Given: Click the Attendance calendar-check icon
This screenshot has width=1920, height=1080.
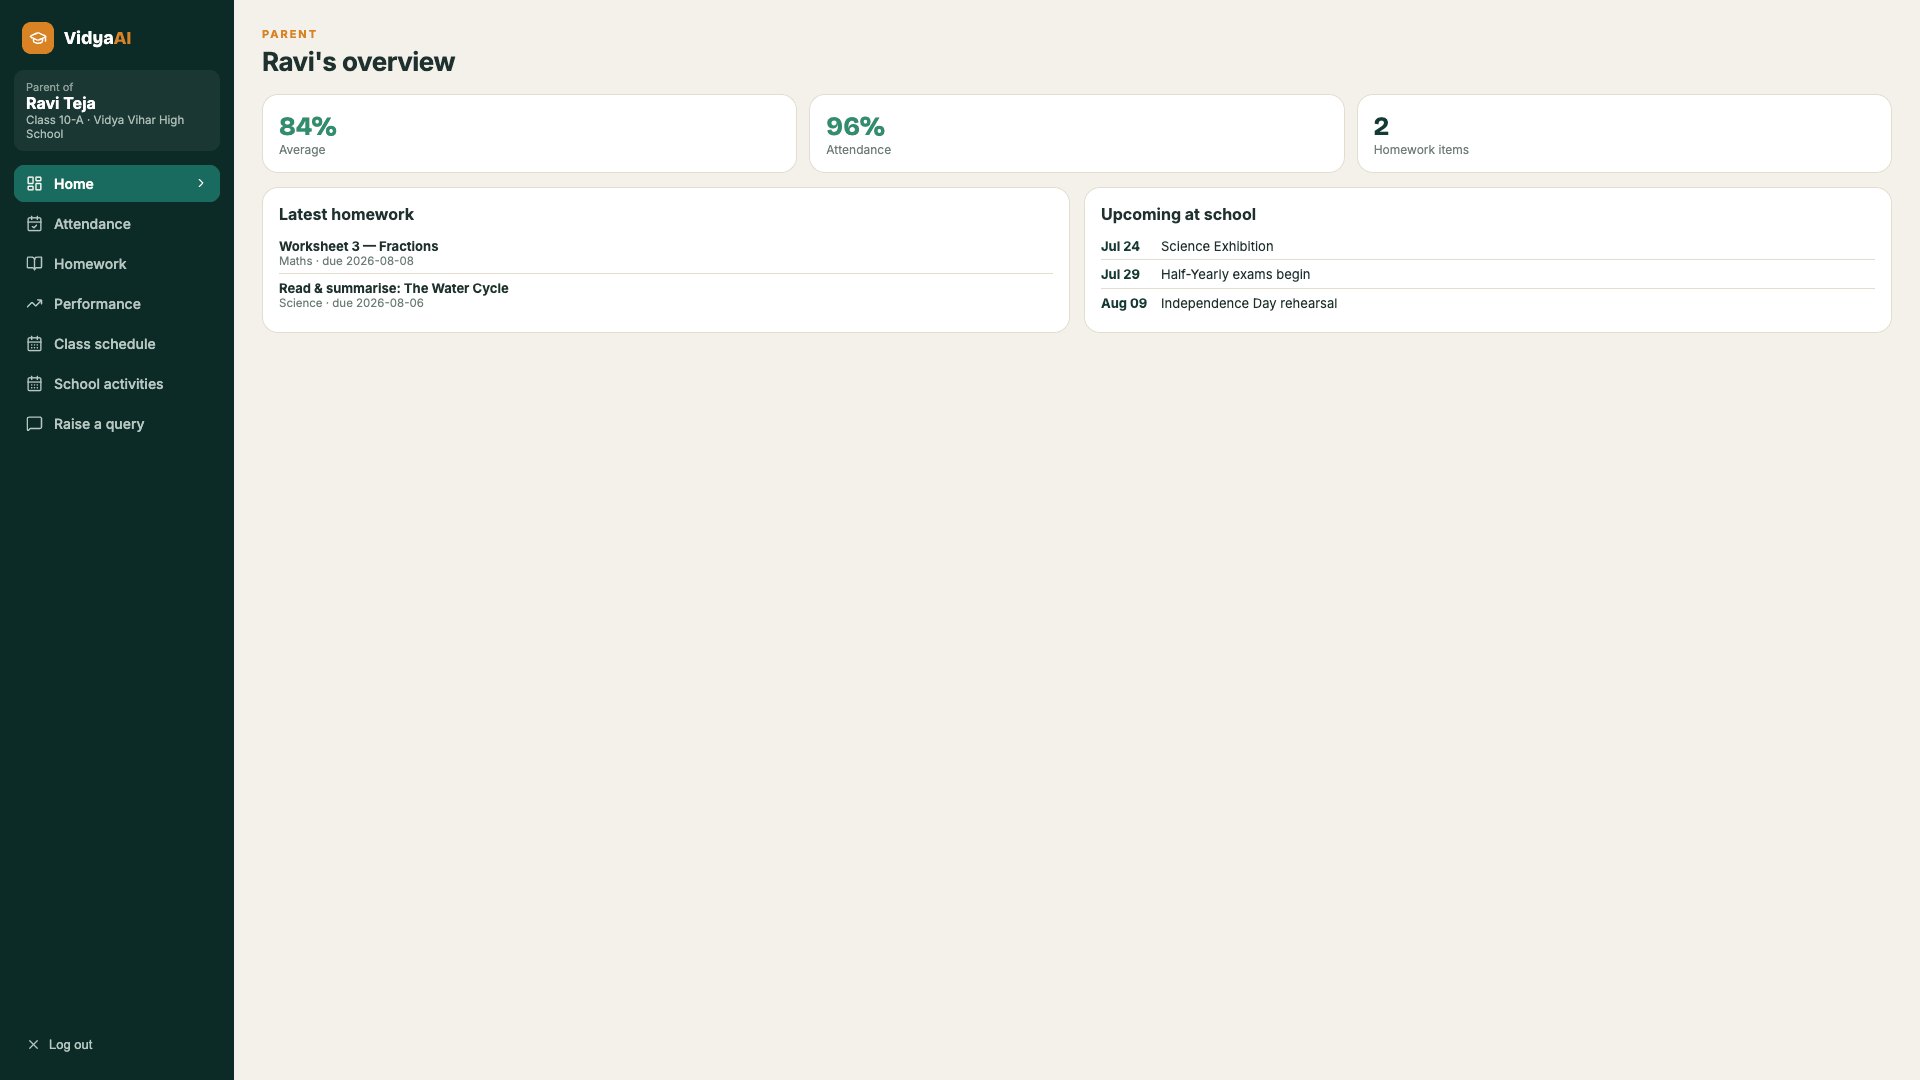Looking at the screenshot, I should tap(34, 224).
